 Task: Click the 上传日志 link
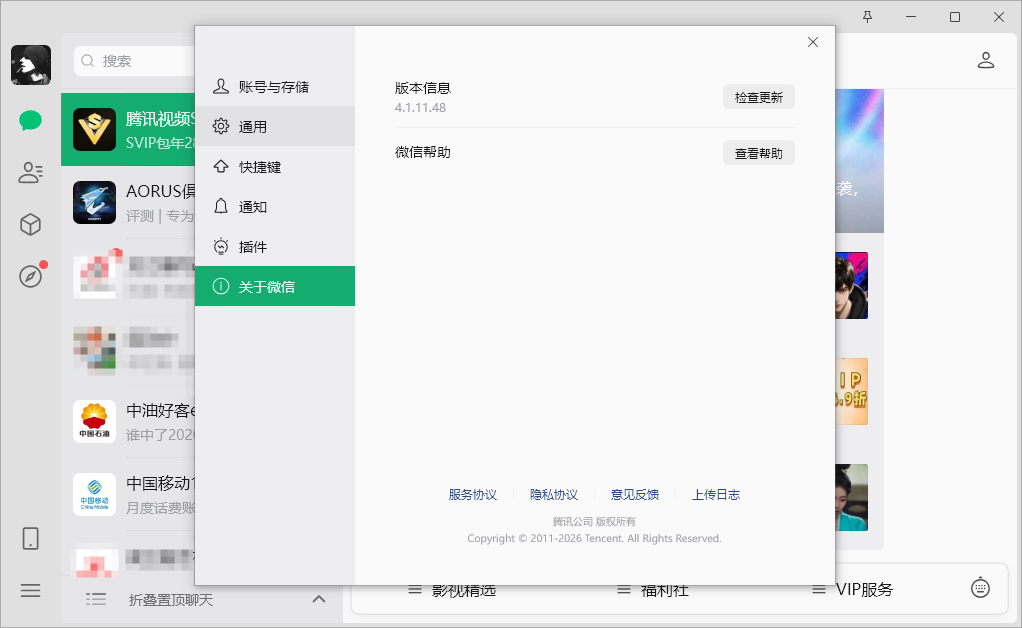716,495
